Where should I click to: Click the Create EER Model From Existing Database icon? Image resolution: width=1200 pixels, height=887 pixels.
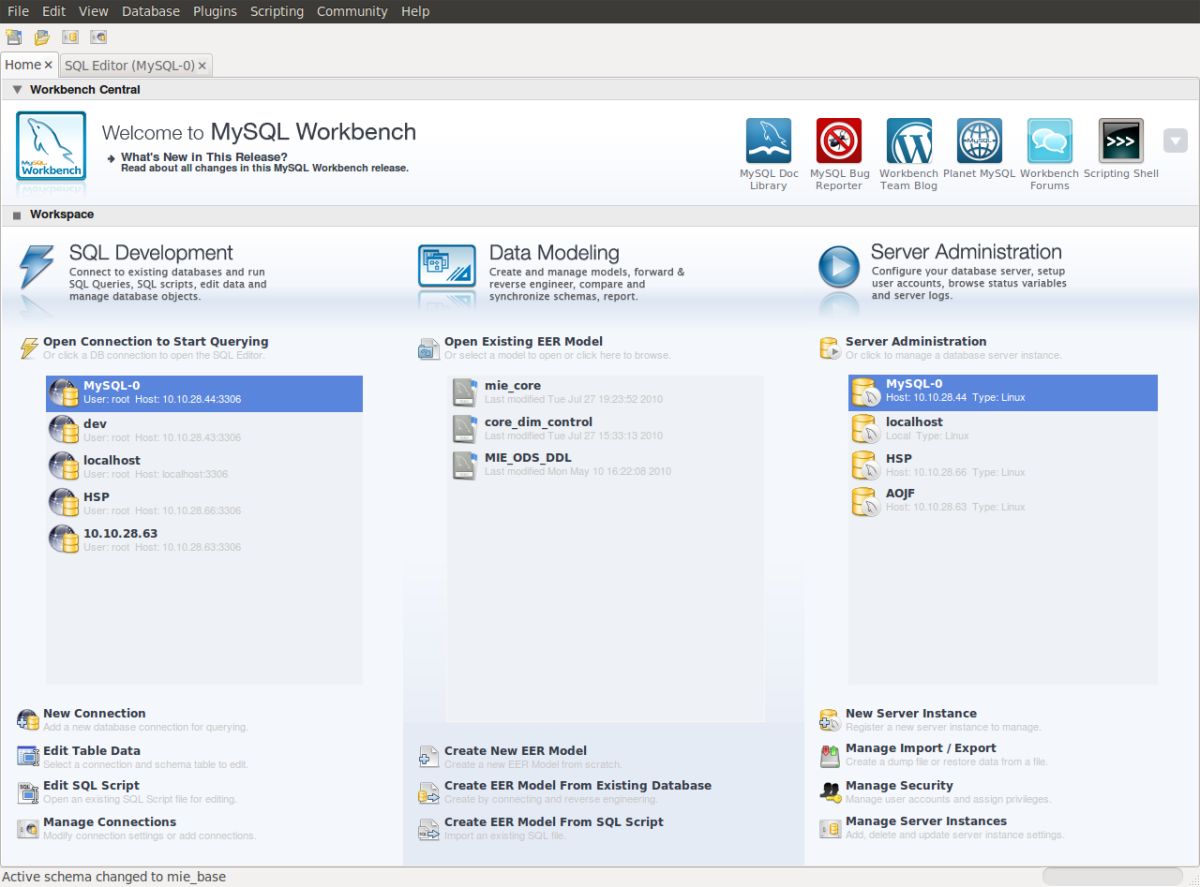coord(429,792)
